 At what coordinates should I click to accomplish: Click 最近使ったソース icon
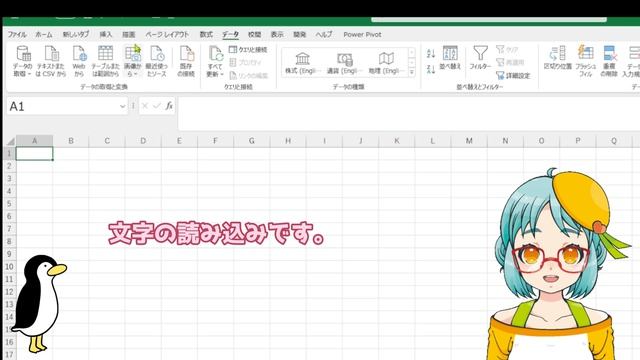(157, 61)
